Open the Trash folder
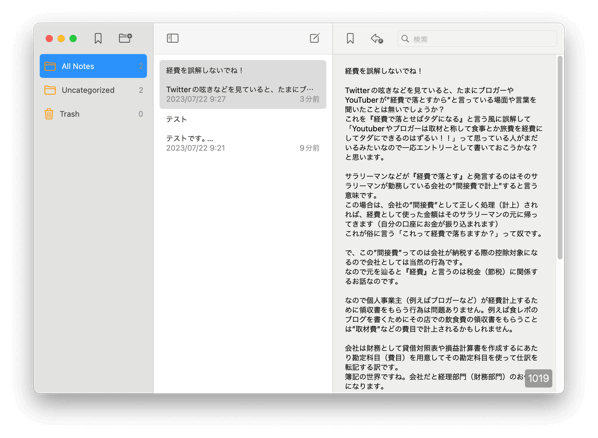The image size is (598, 438). [93, 114]
